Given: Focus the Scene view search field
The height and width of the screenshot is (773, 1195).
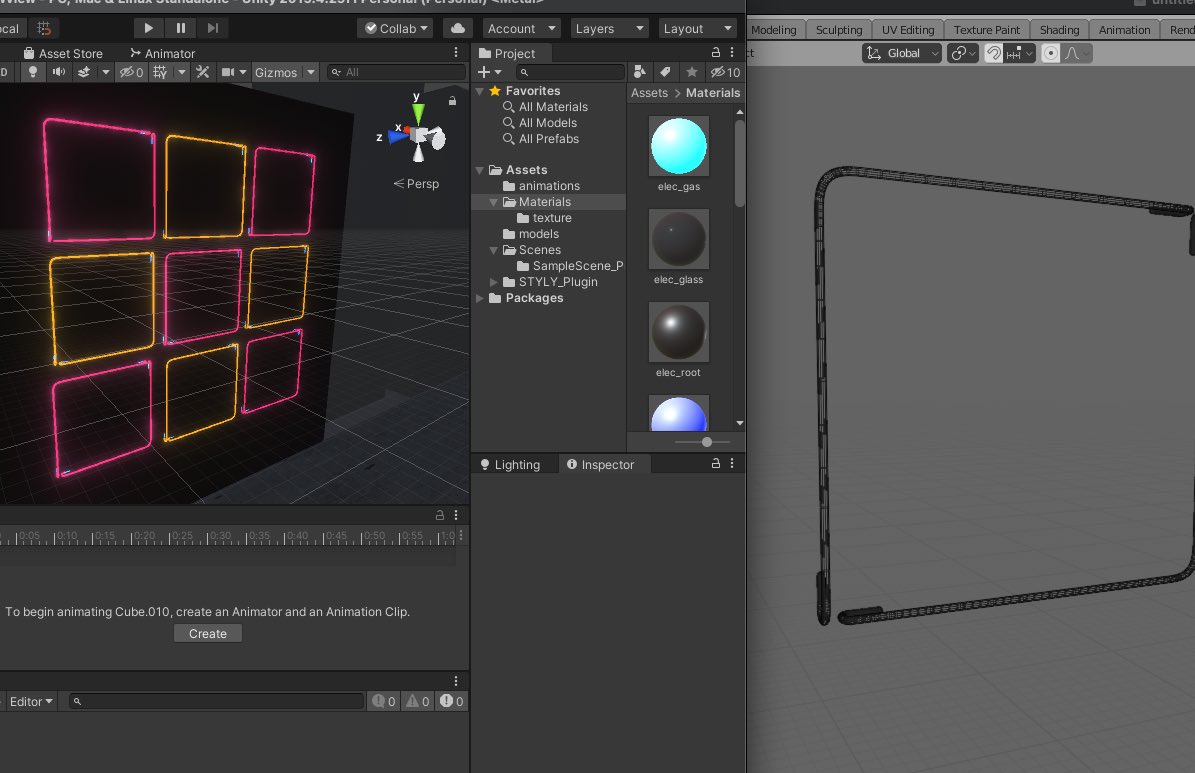Looking at the screenshot, I should (396, 72).
